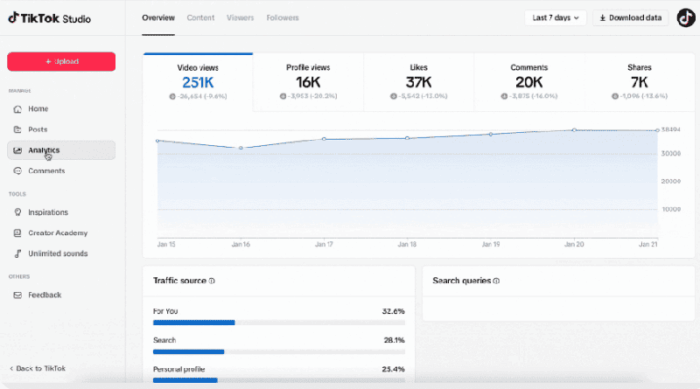Switch to the Followers tab
The image size is (700, 389).
(x=283, y=18)
